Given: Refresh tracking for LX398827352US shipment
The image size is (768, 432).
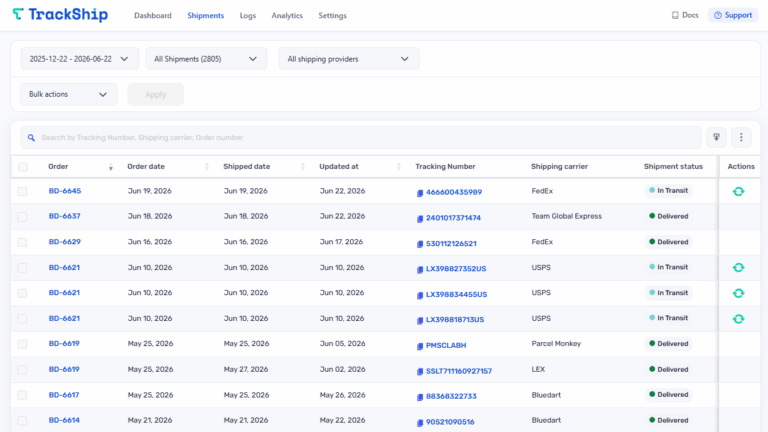Looking at the screenshot, I should pyautogui.click(x=738, y=267).
